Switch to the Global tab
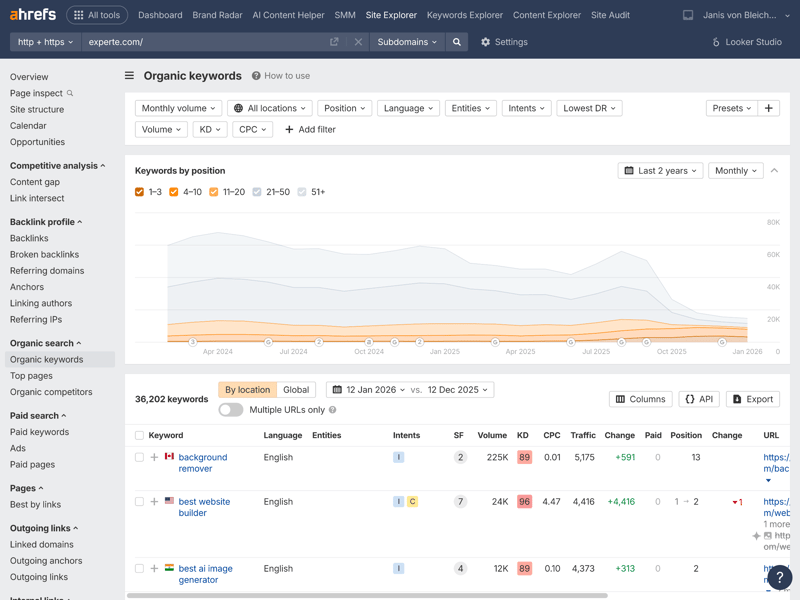The image size is (800, 600). (296, 390)
